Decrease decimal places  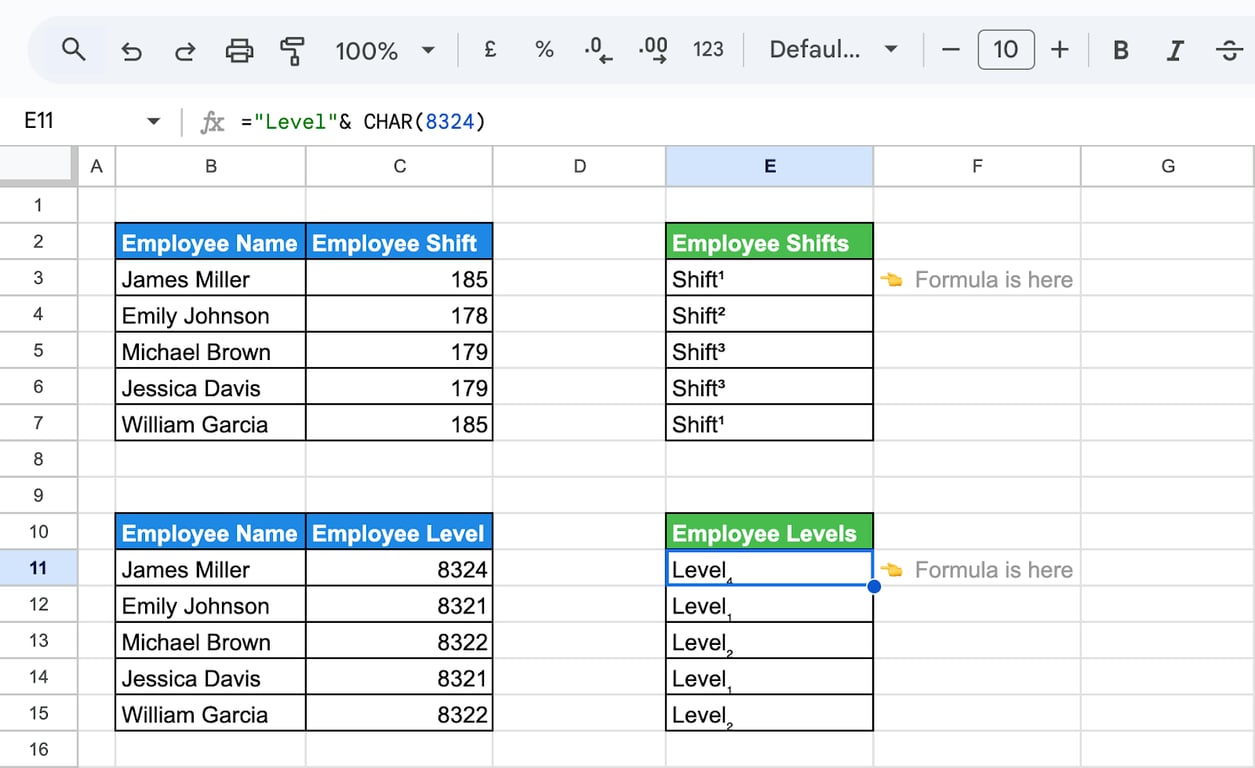[x=598, y=50]
